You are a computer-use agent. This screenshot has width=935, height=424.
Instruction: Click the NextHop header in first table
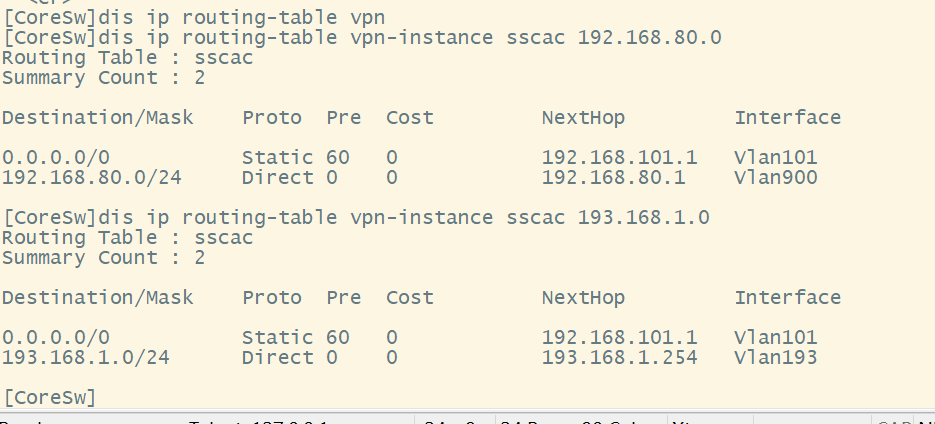click(x=583, y=118)
